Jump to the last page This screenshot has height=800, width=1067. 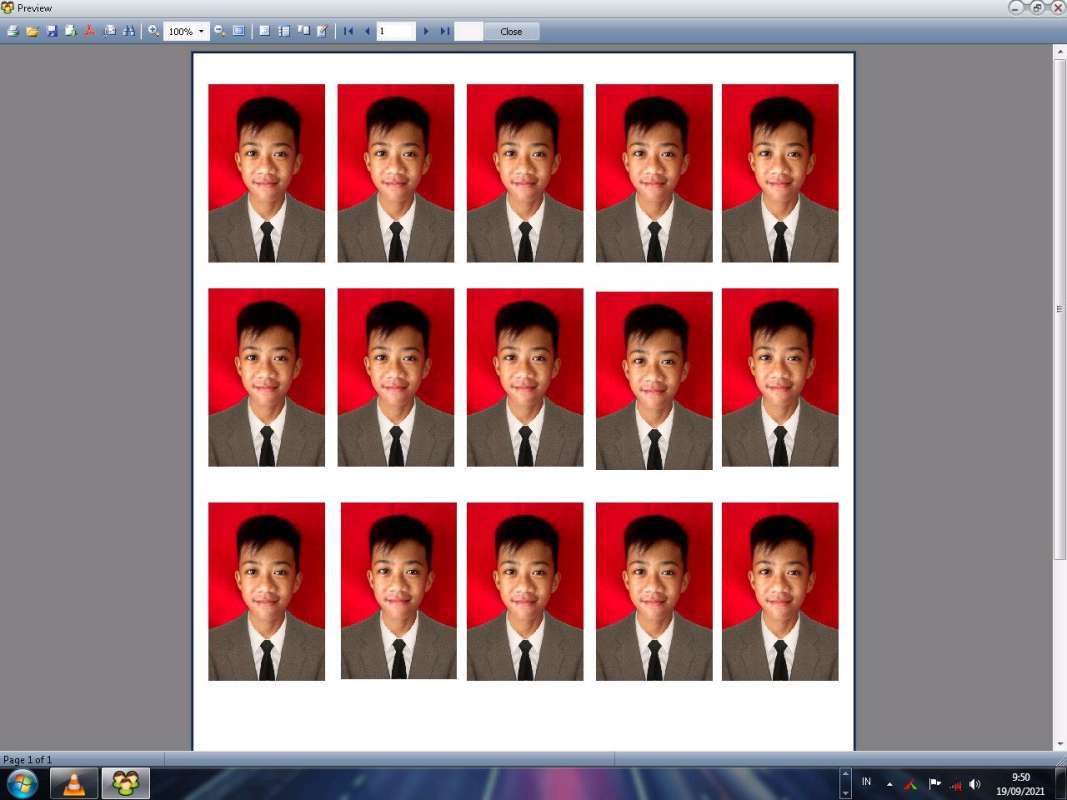(x=445, y=31)
